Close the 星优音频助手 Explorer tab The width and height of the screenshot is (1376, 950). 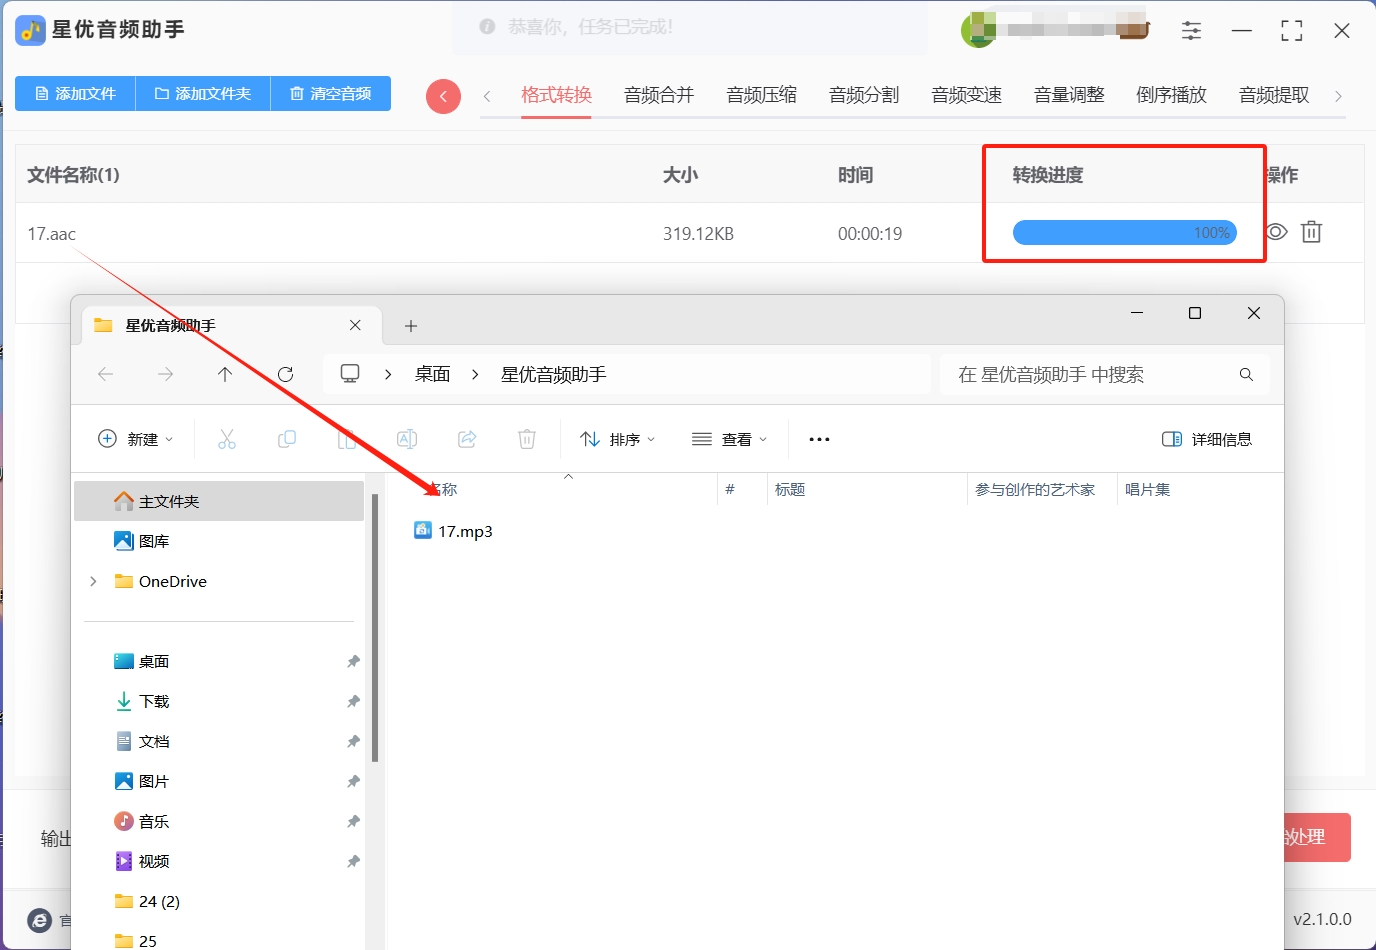tap(355, 325)
